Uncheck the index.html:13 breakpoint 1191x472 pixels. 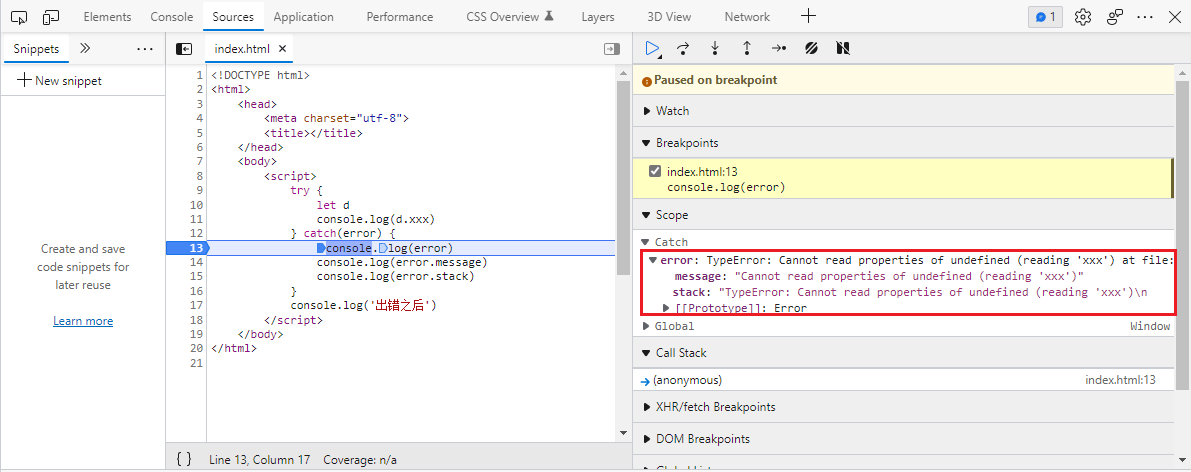click(655, 171)
